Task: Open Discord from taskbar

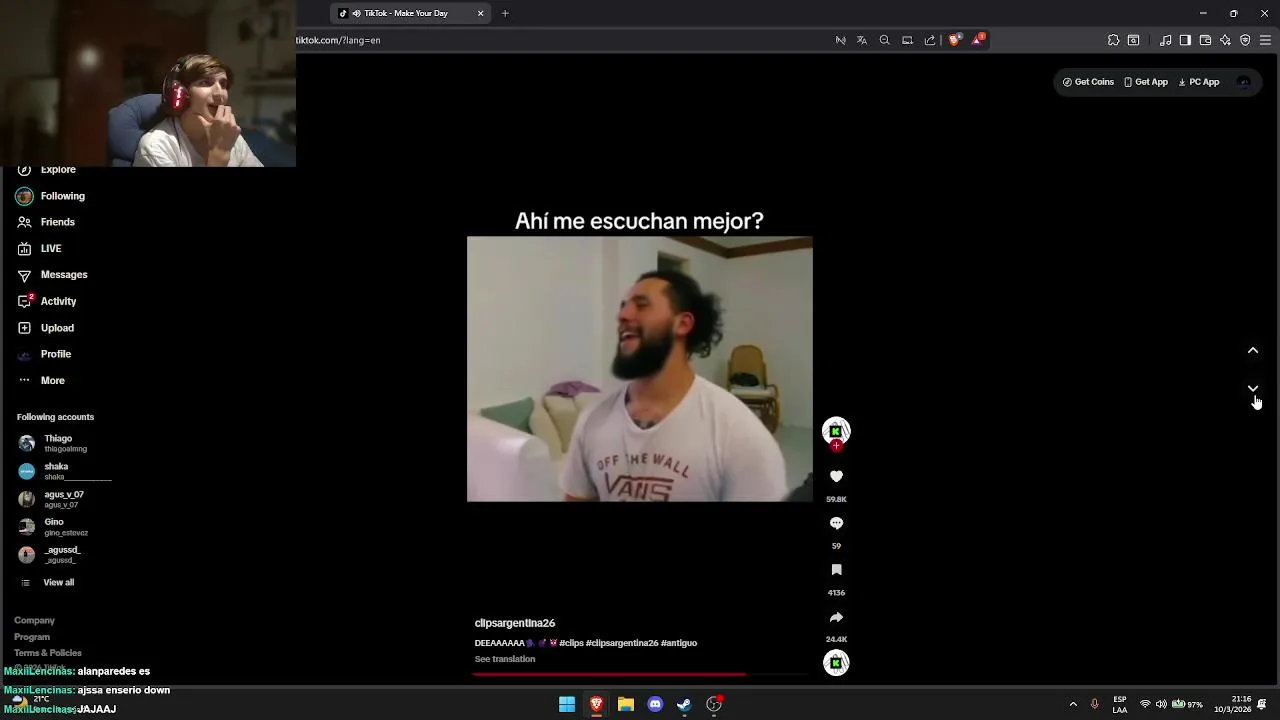Action: (655, 704)
